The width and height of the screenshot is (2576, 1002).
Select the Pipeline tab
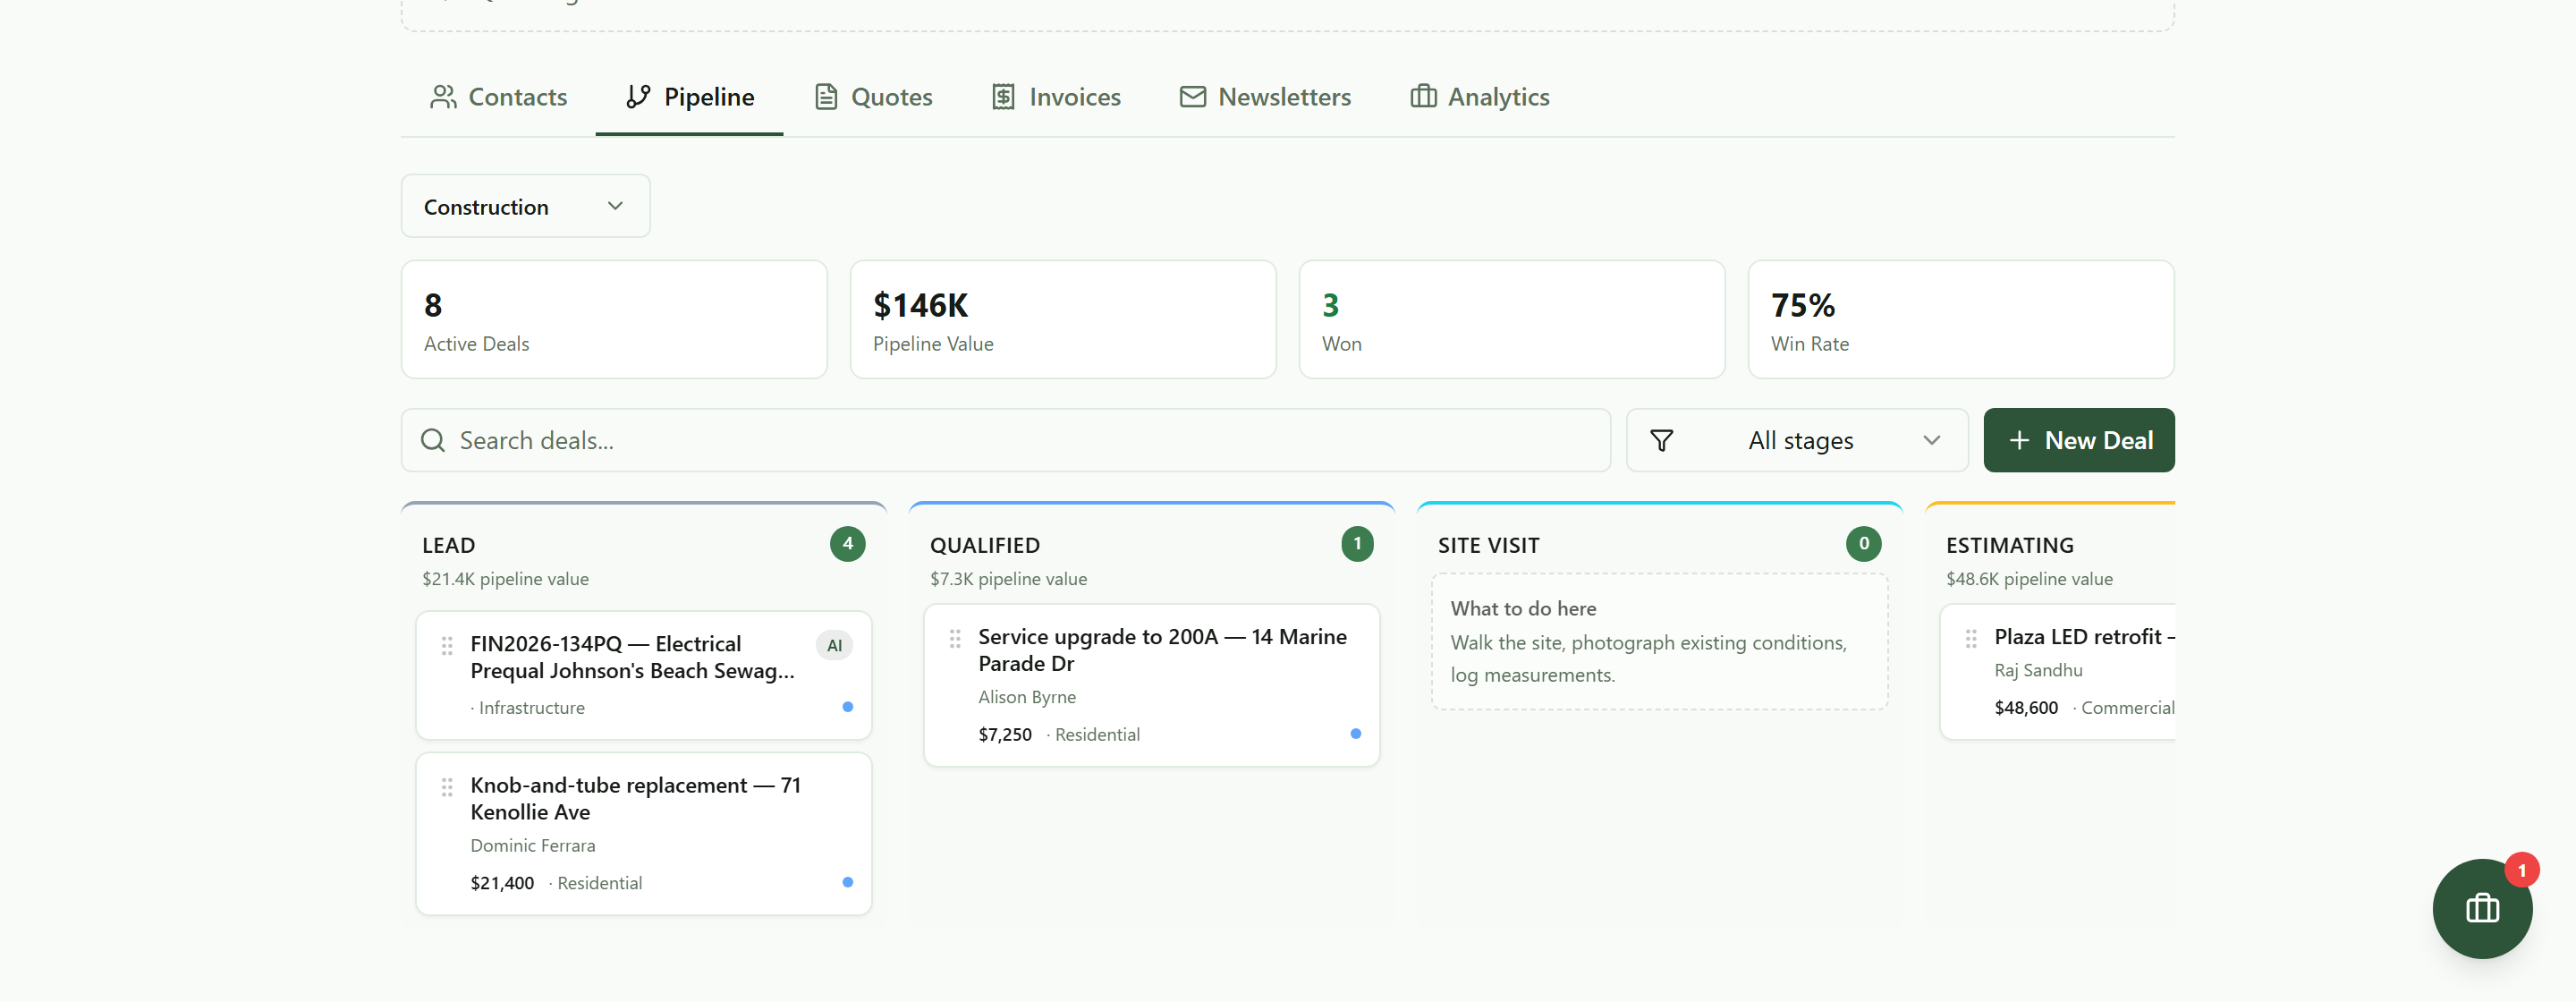pos(689,97)
